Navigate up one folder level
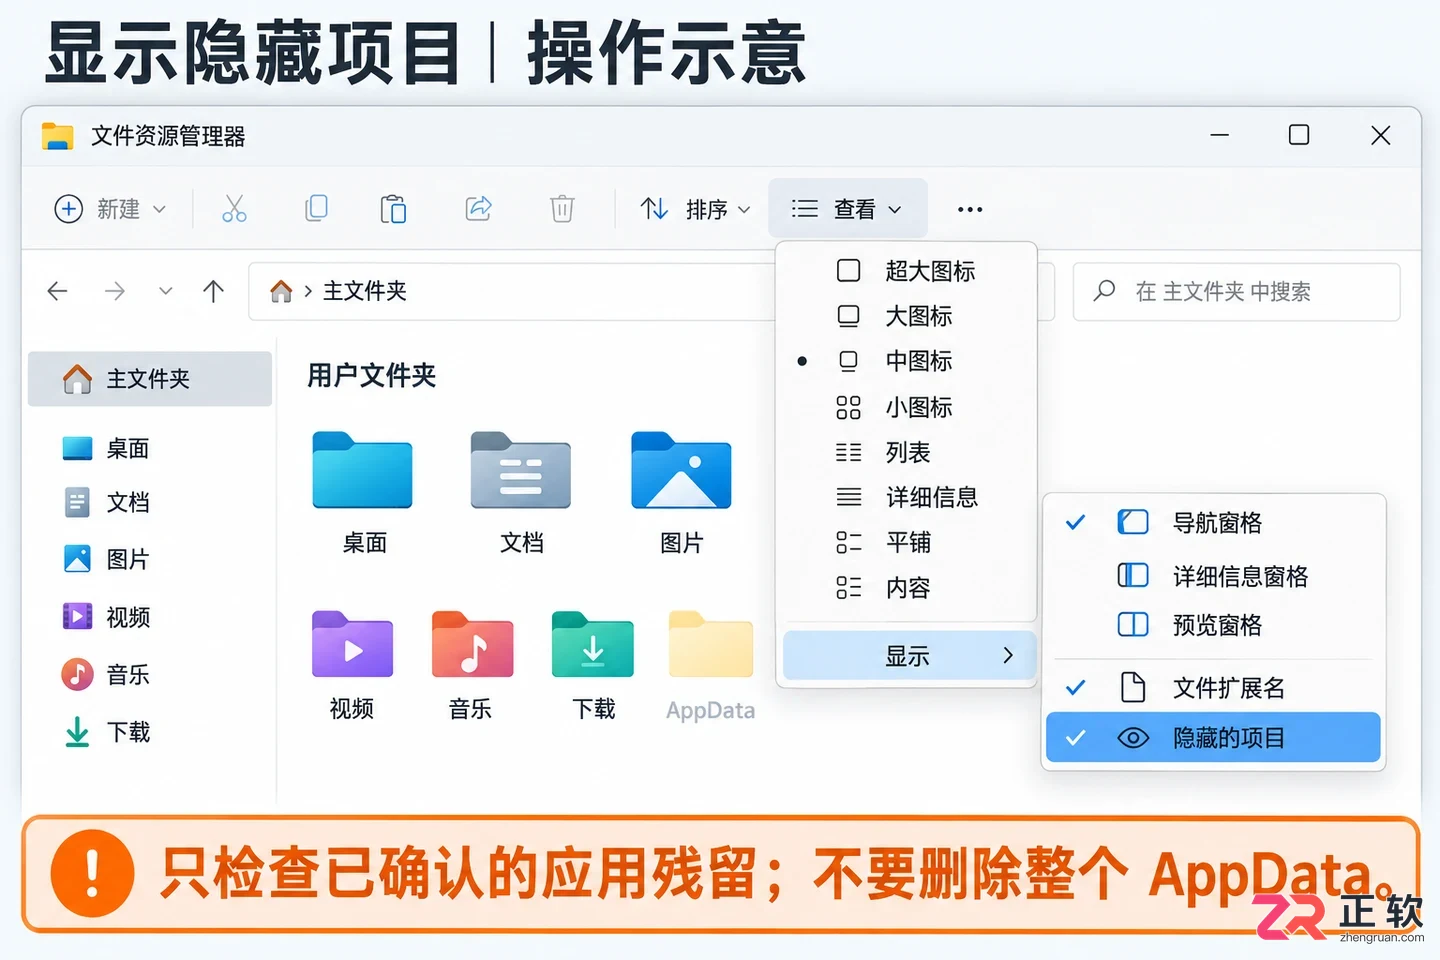This screenshot has height=960, width=1440. 213,291
